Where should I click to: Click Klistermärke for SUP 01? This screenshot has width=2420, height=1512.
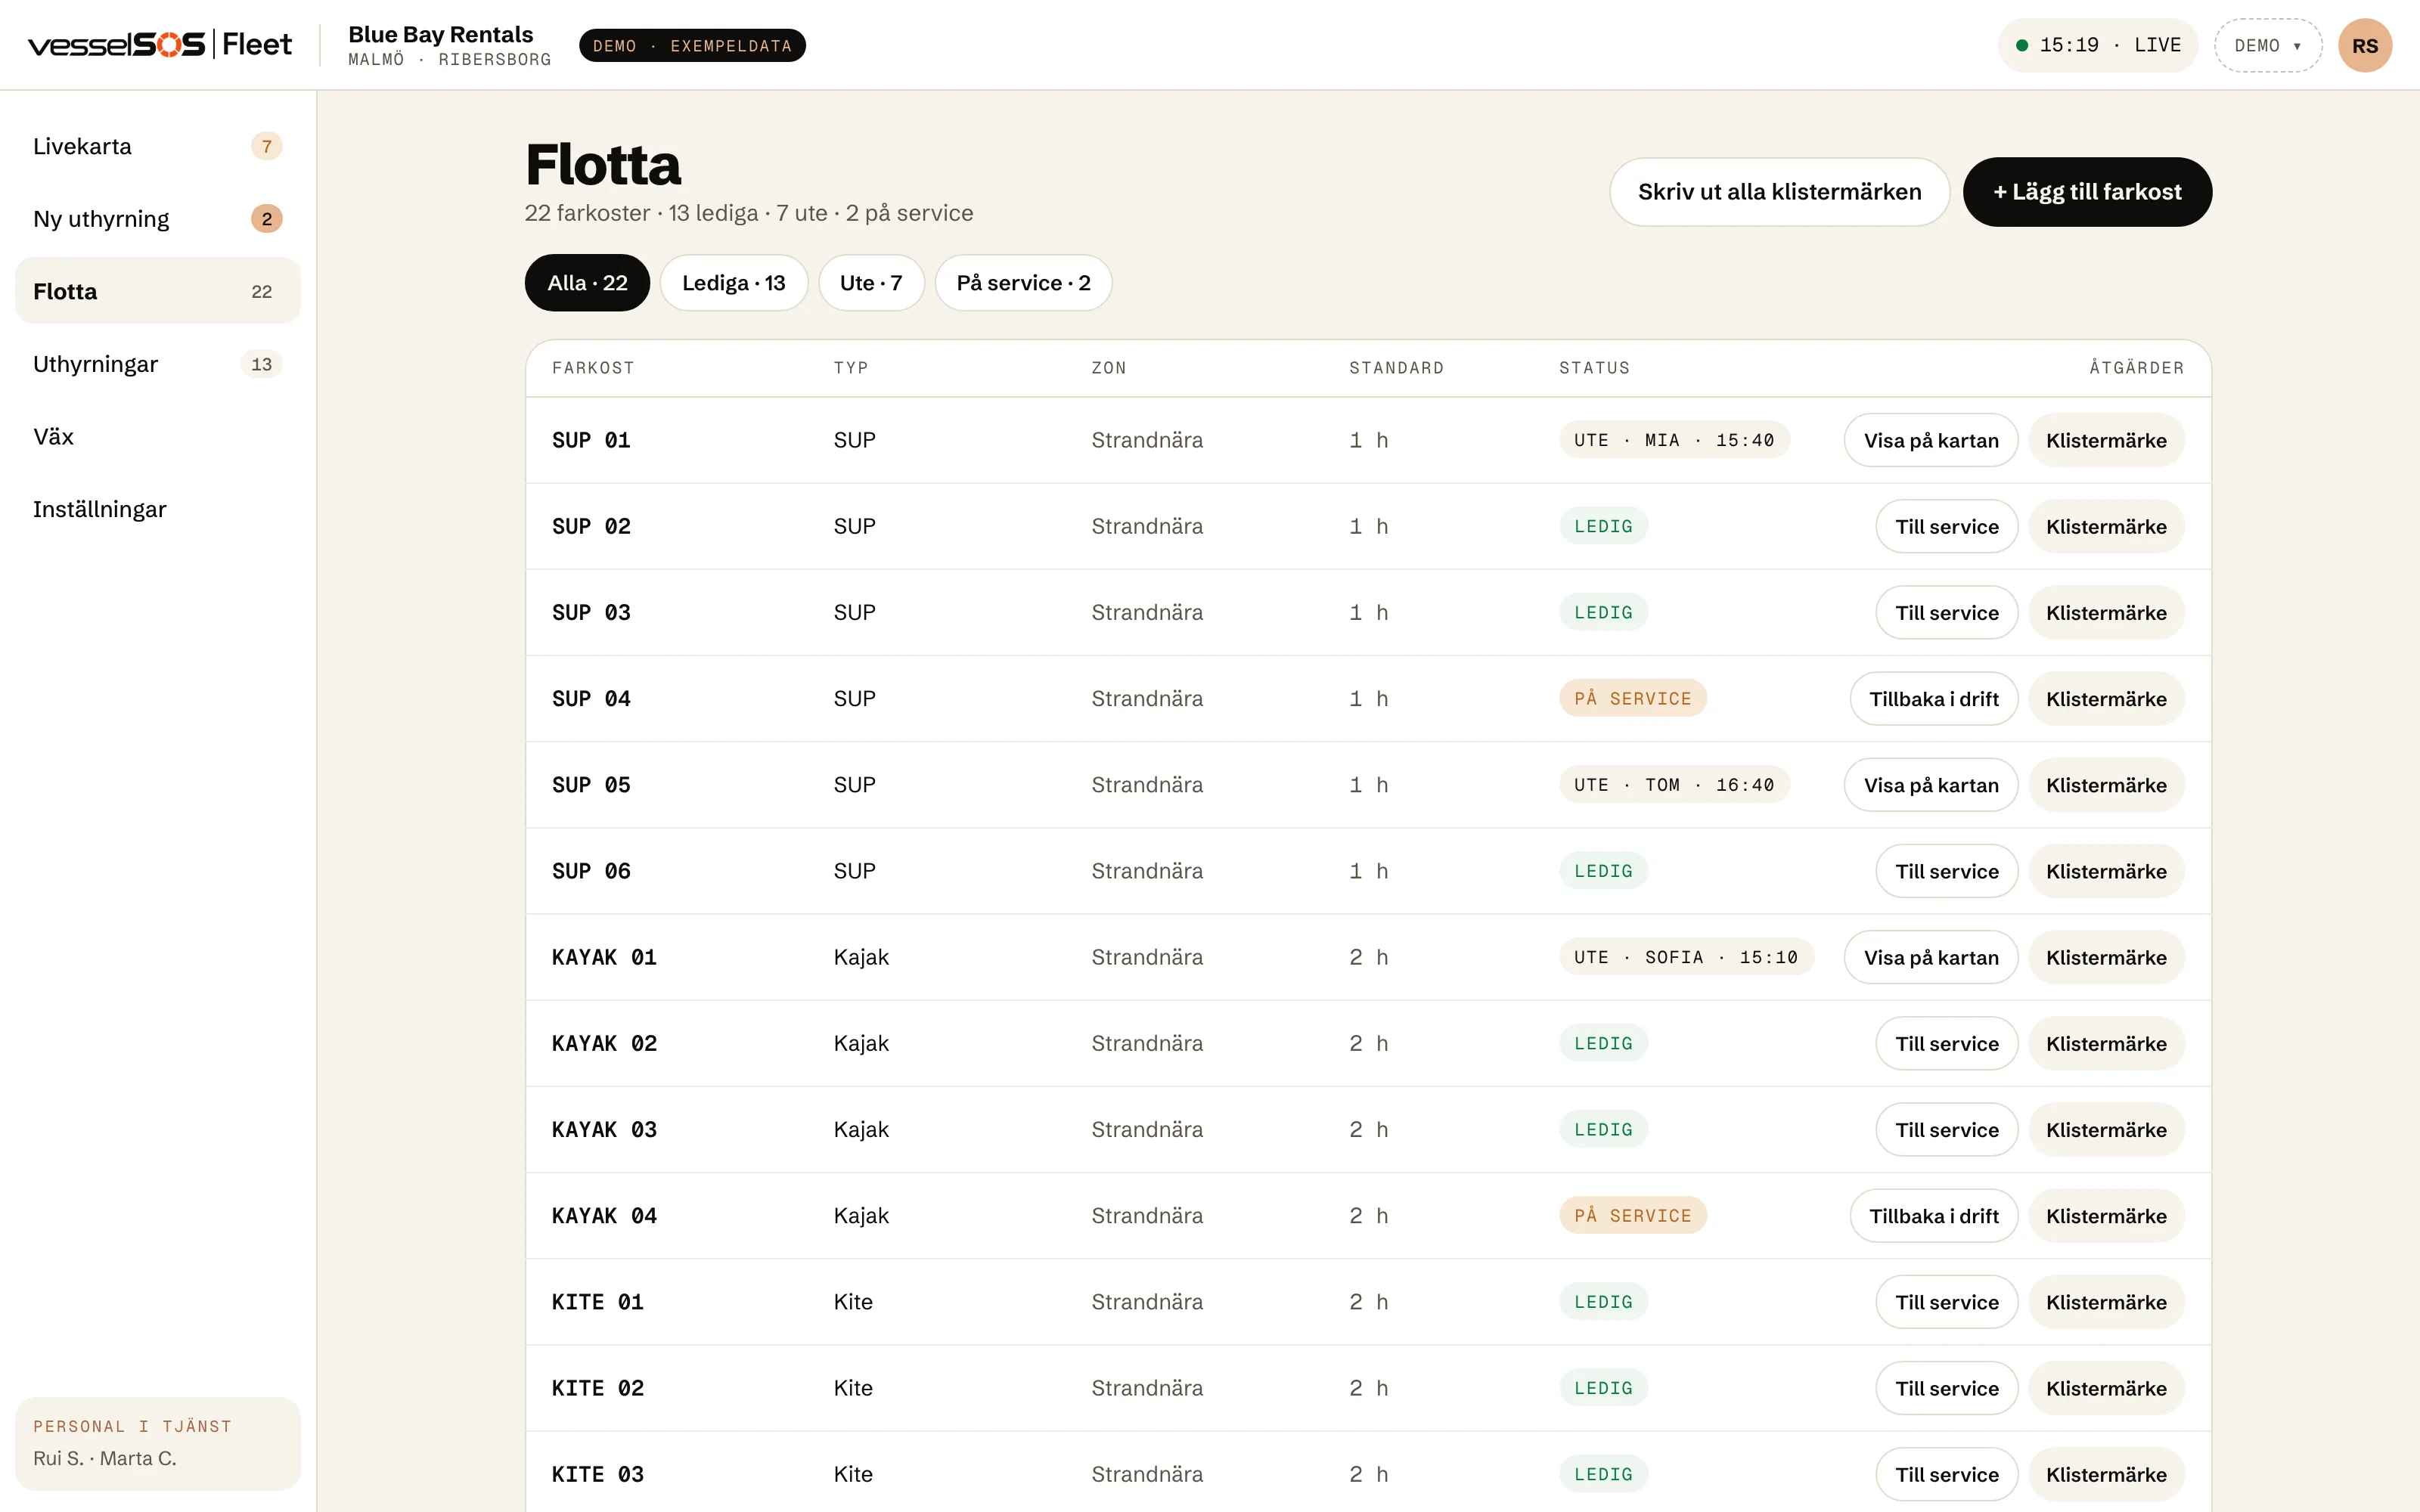click(2106, 441)
